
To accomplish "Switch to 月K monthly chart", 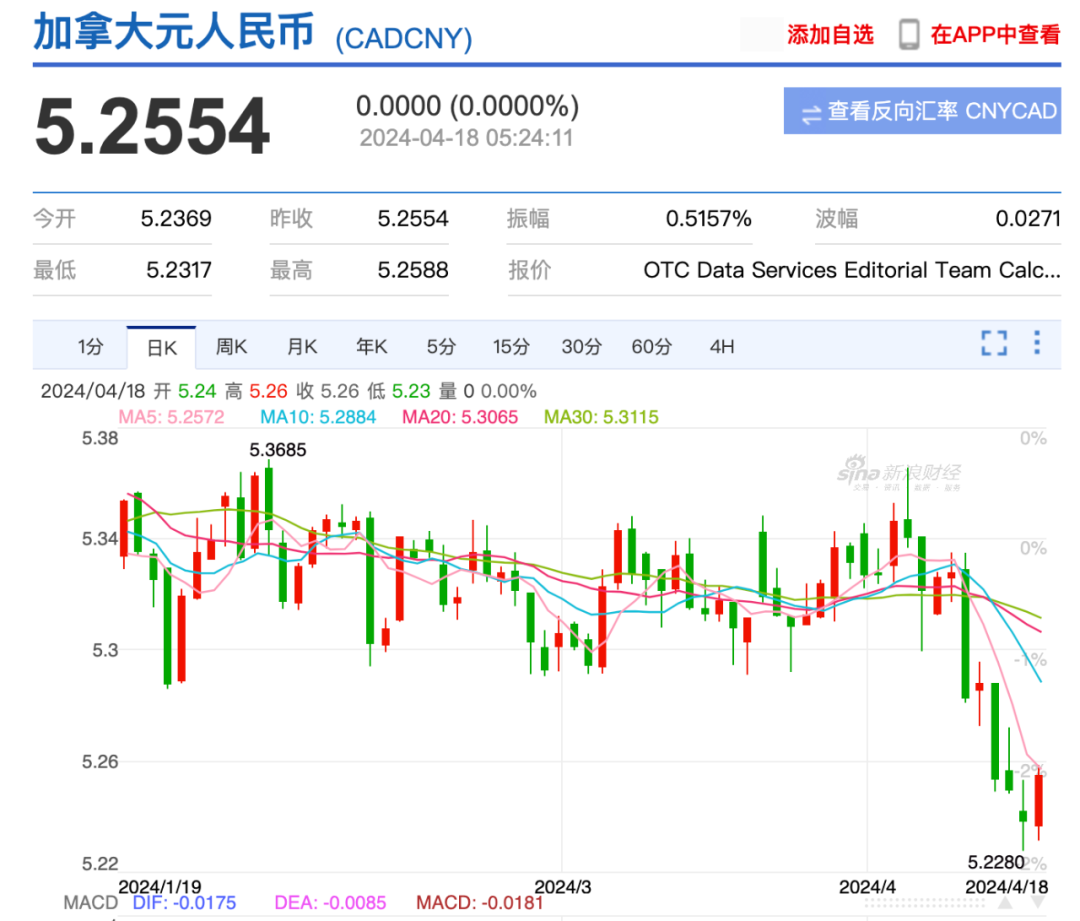I will click(302, 346).
